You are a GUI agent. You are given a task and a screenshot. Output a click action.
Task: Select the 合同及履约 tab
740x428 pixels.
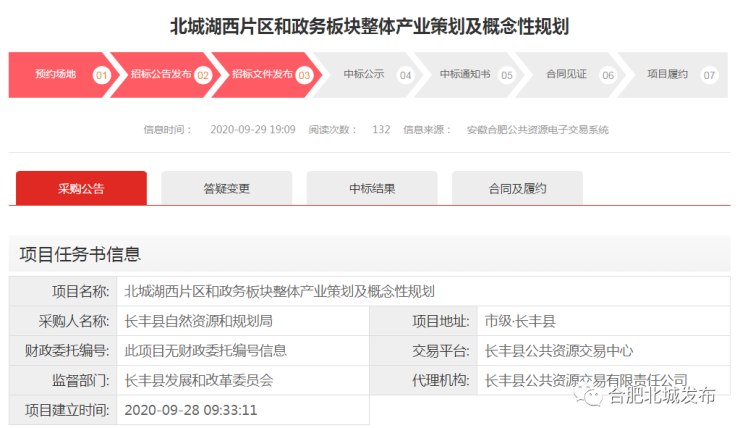(x=517, y=188)
